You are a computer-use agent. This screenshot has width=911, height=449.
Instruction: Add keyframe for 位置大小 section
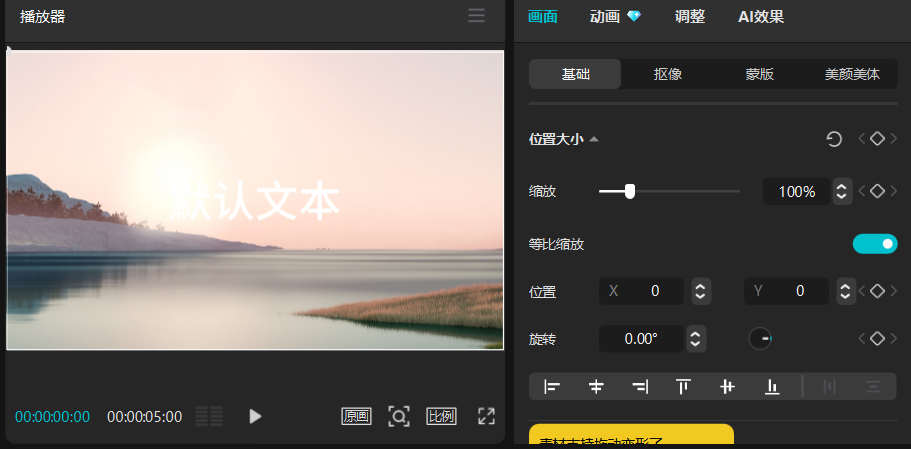click(x=877, y=139)
